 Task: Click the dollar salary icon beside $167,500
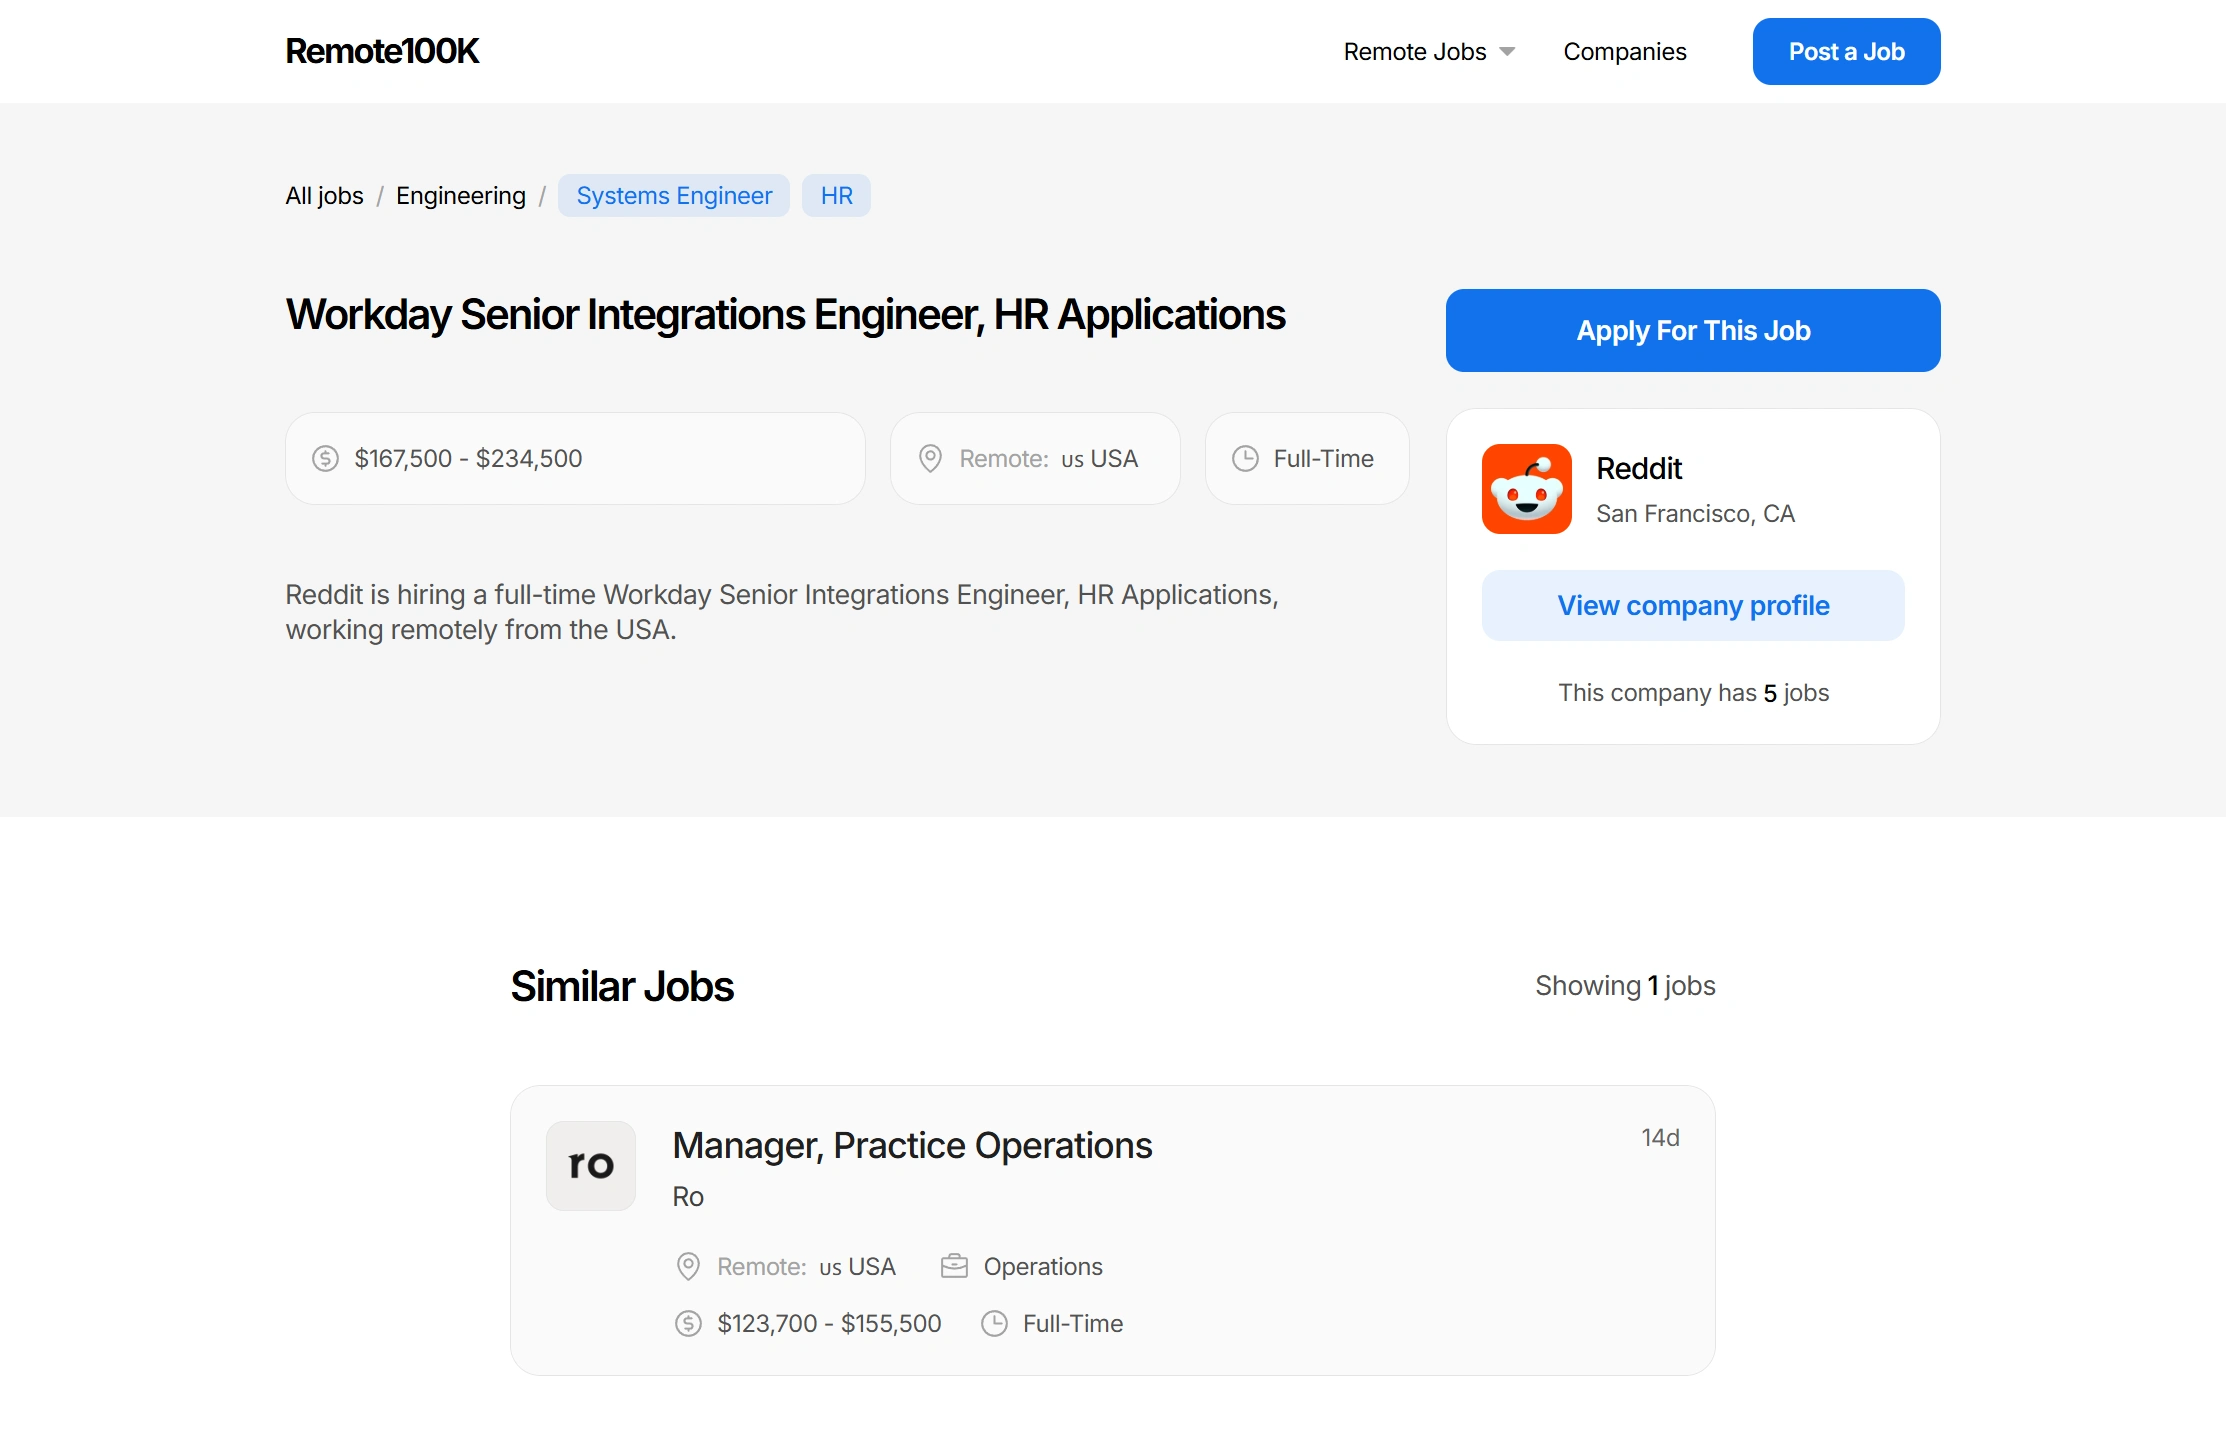(x=325, y=458)
